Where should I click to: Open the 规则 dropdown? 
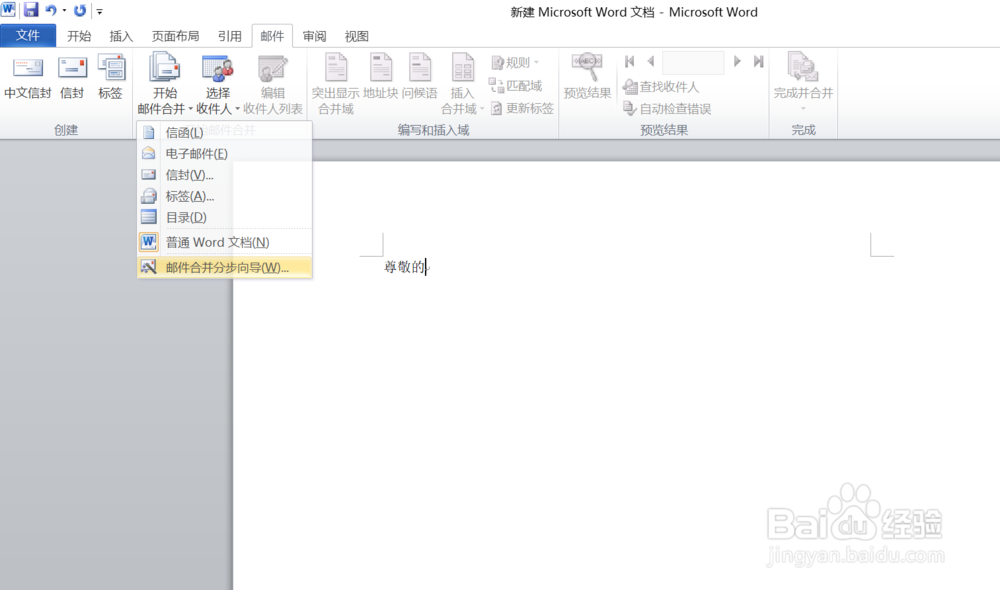pos(515,63)
